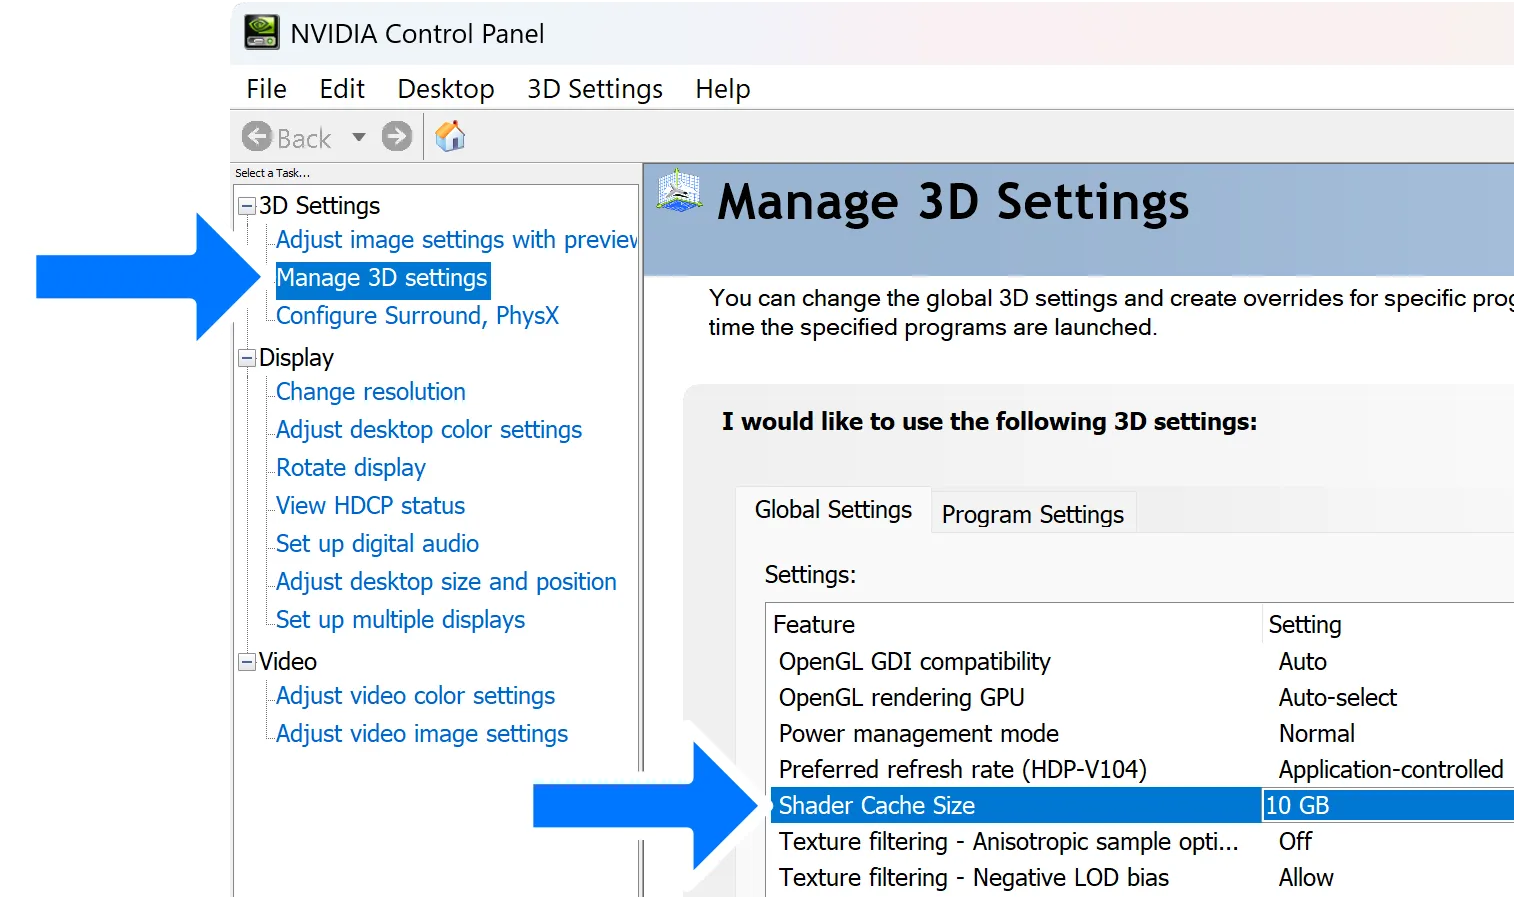Collapse the Video tree node

click(x=247, y=662)
